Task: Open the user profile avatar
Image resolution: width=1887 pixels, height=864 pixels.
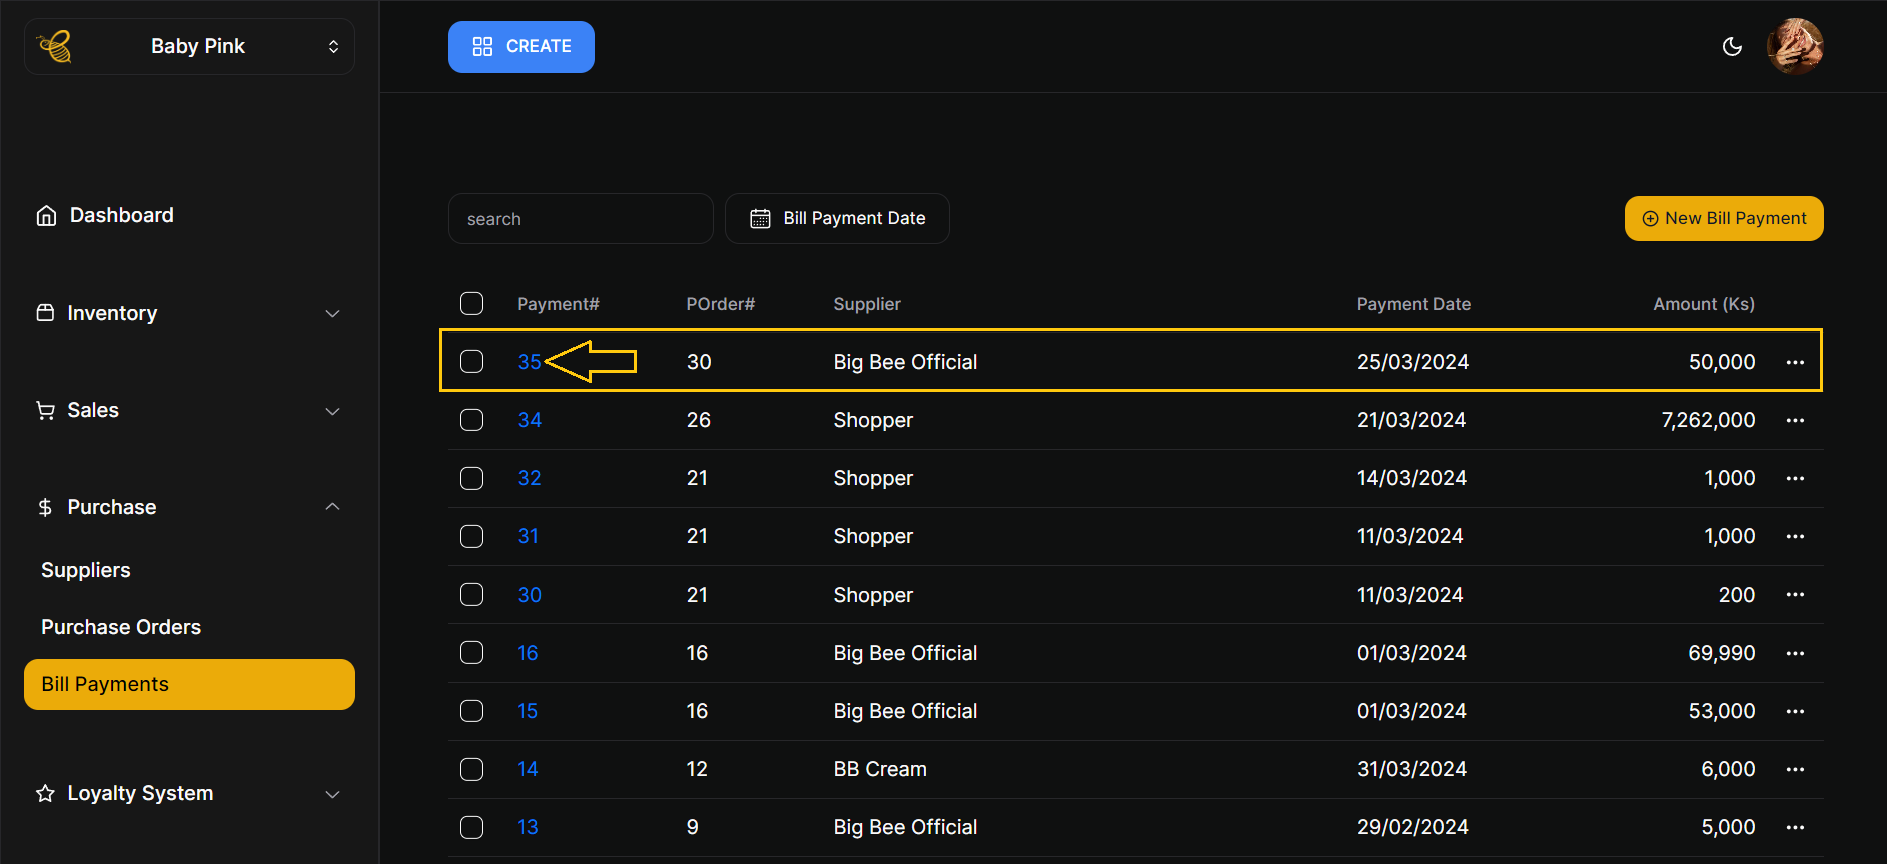Action: tap(1795, 47)
